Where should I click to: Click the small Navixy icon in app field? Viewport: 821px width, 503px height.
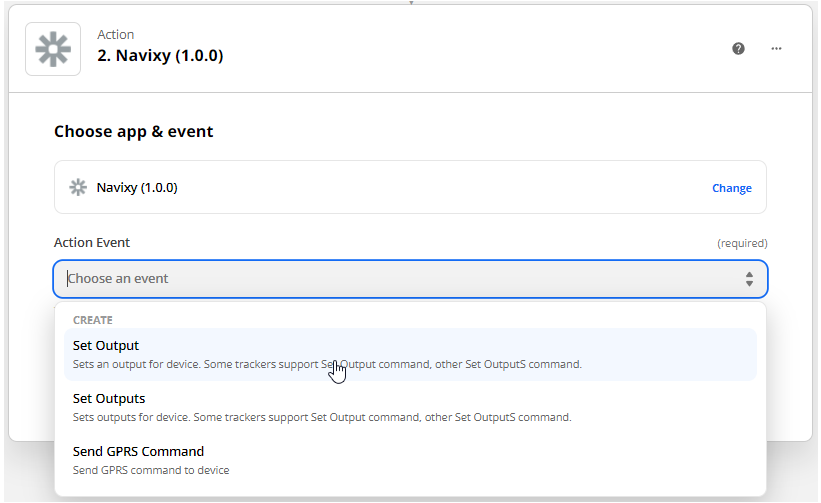78,187
